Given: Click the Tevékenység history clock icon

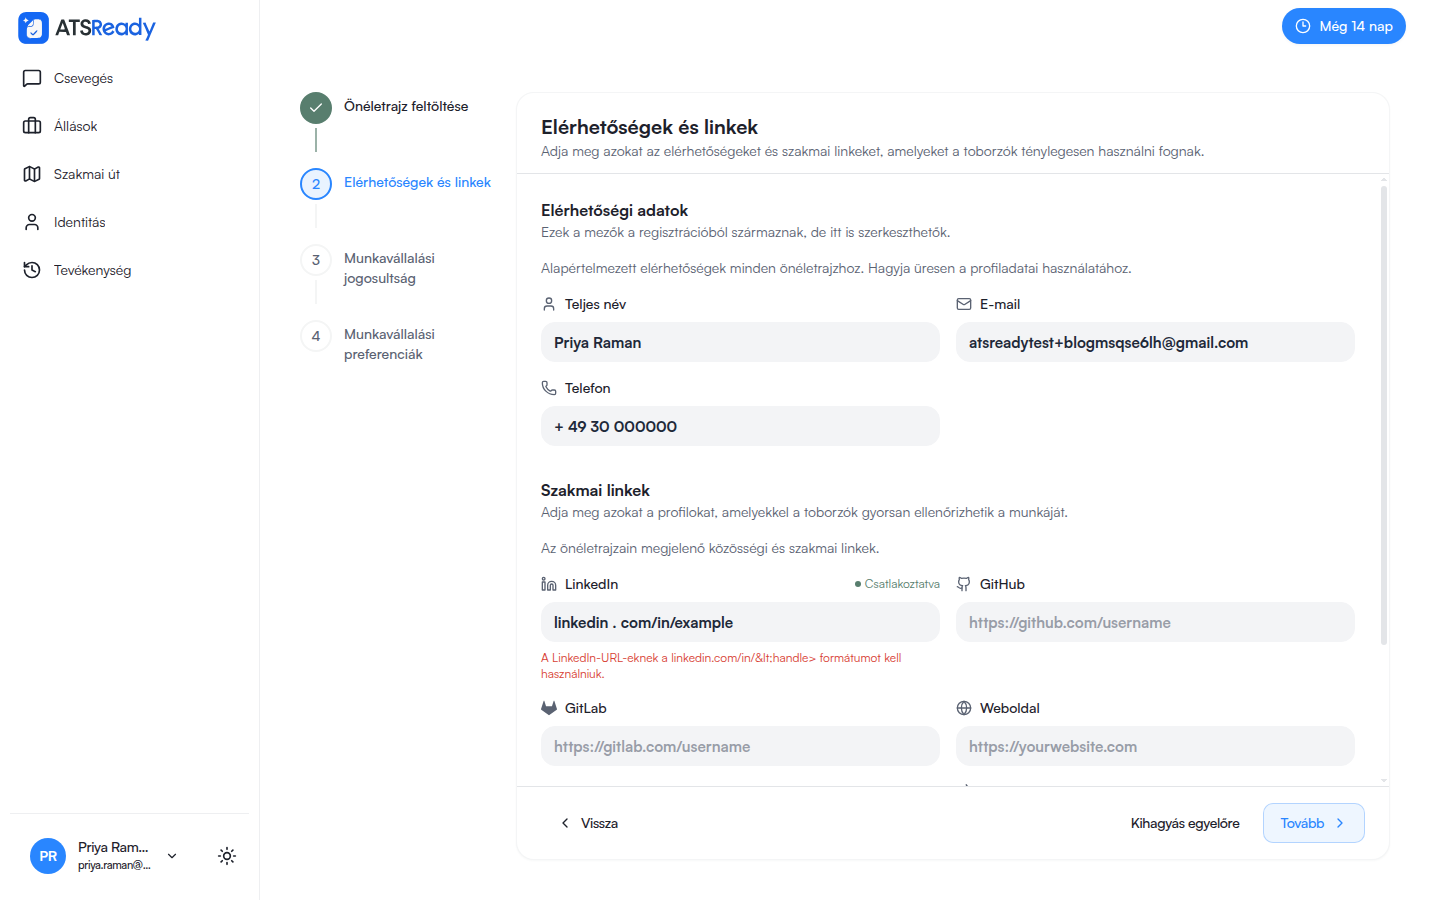Looking at the screenshot, I should click(32, 270).
